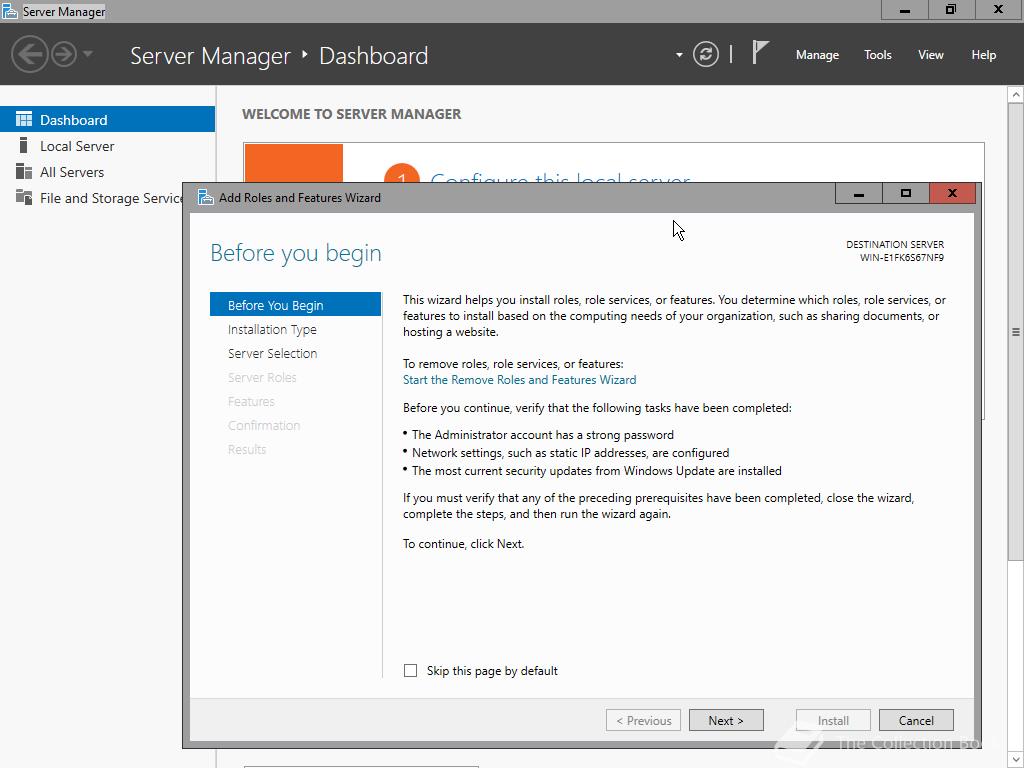Select the Before You Begin wizard step

(x=295, y=305)
